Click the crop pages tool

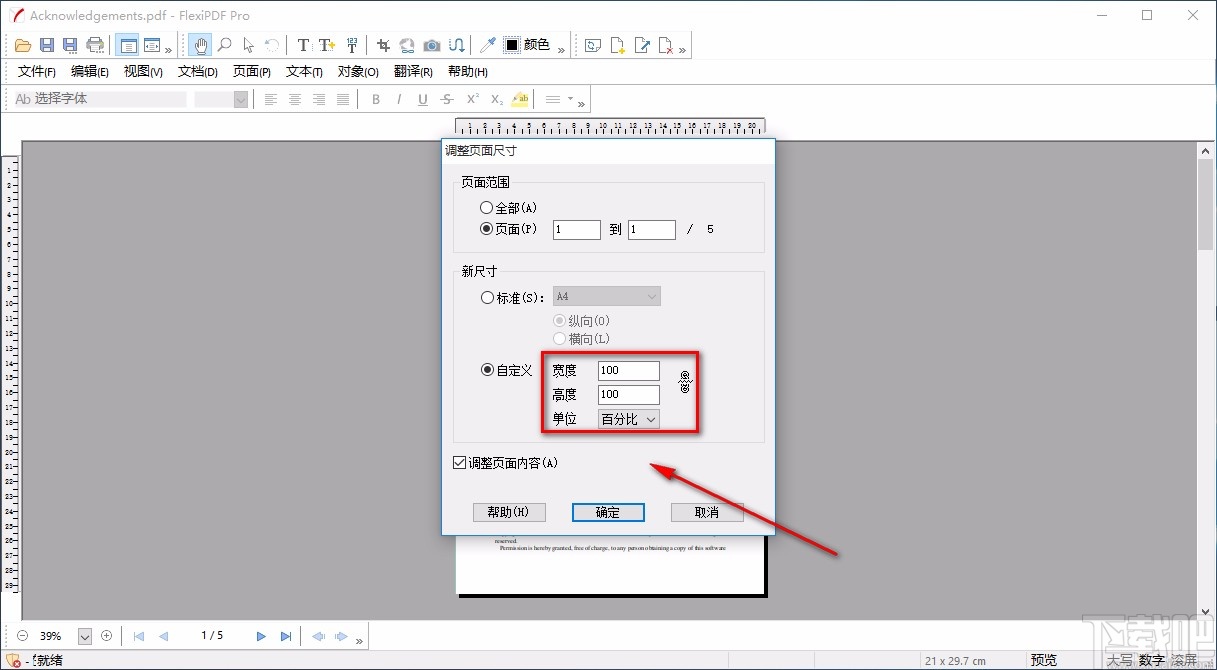(383, 44)
